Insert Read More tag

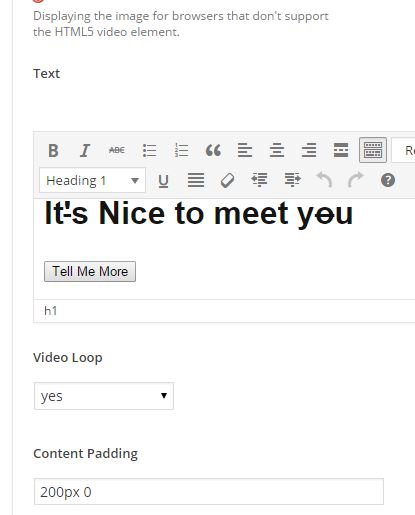pos(341,150)
